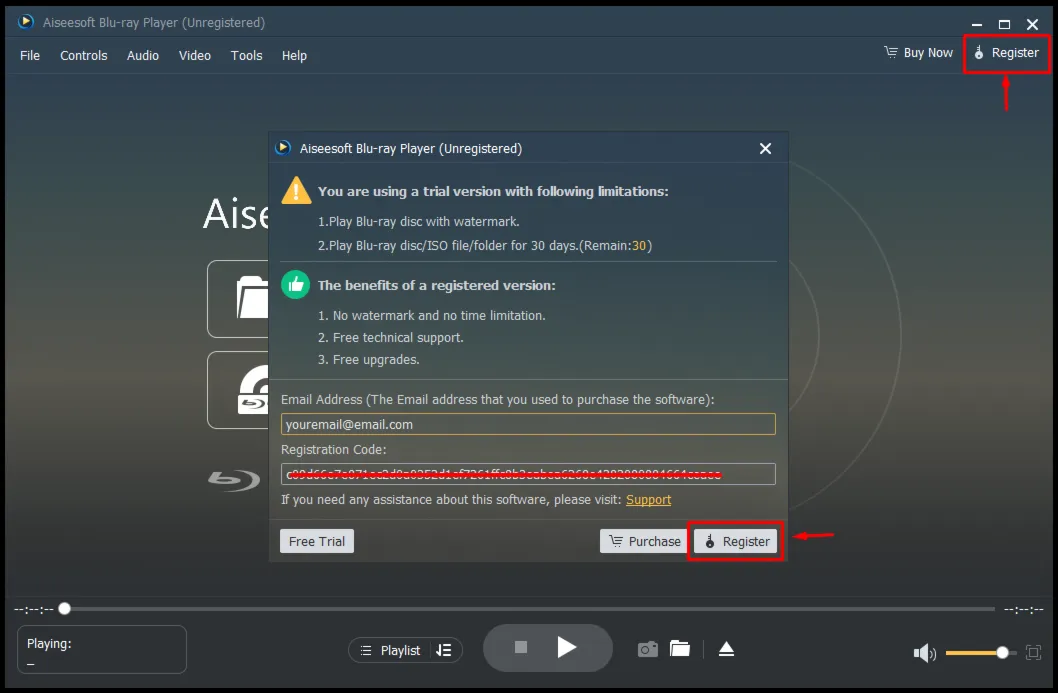
Task: Minimize the main window
Action: pos(977,24)
